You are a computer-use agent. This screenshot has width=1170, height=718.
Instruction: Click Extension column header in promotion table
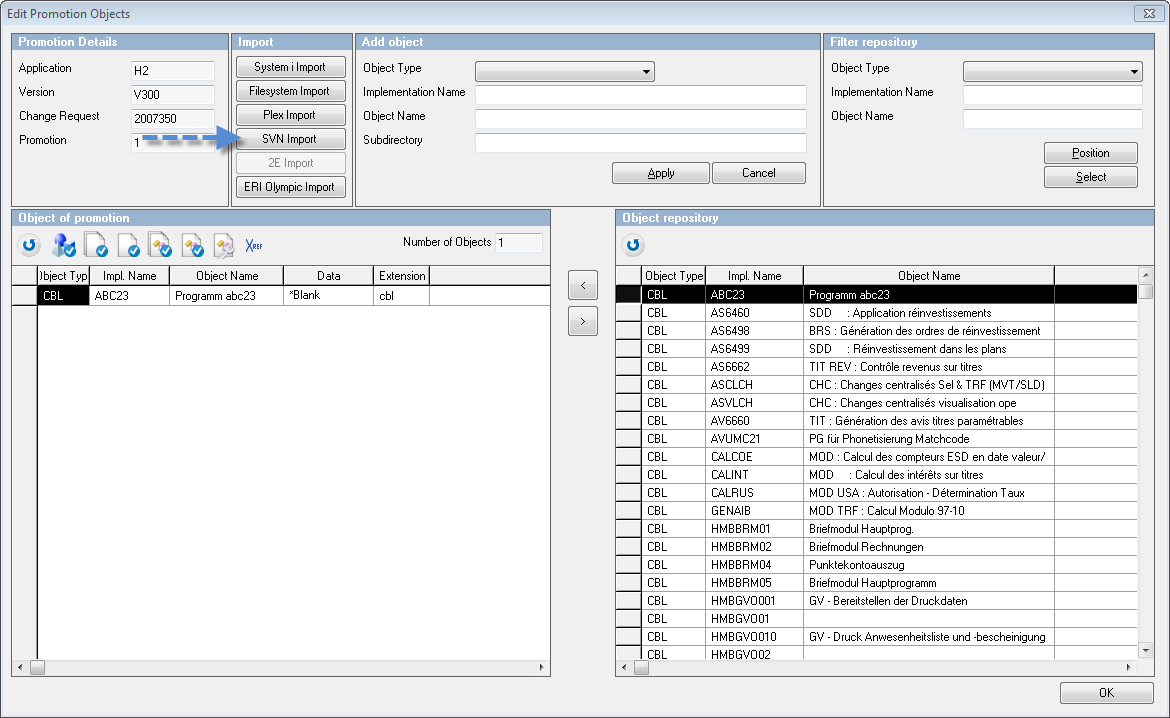401,275
